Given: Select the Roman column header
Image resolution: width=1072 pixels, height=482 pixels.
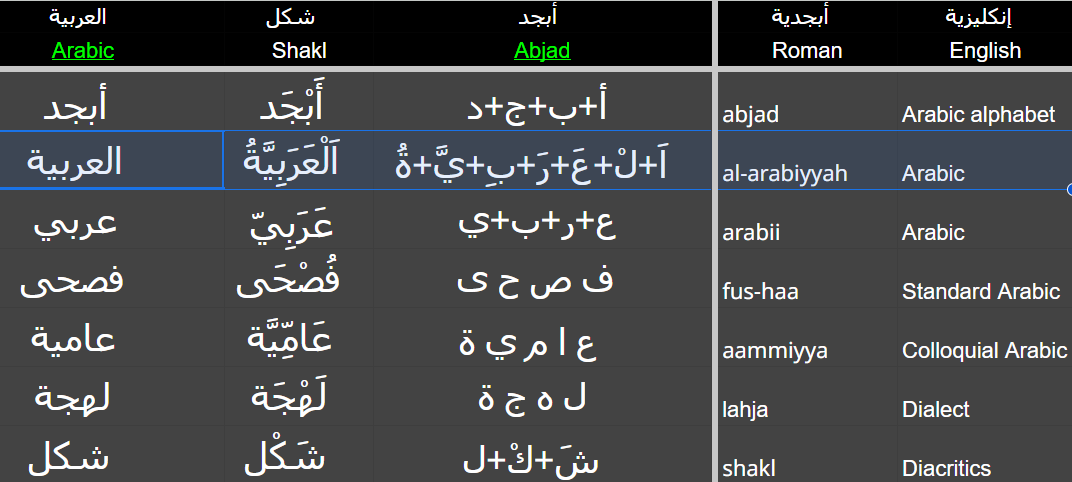Looking at the screenshot, I should click(x=806, y=50).
